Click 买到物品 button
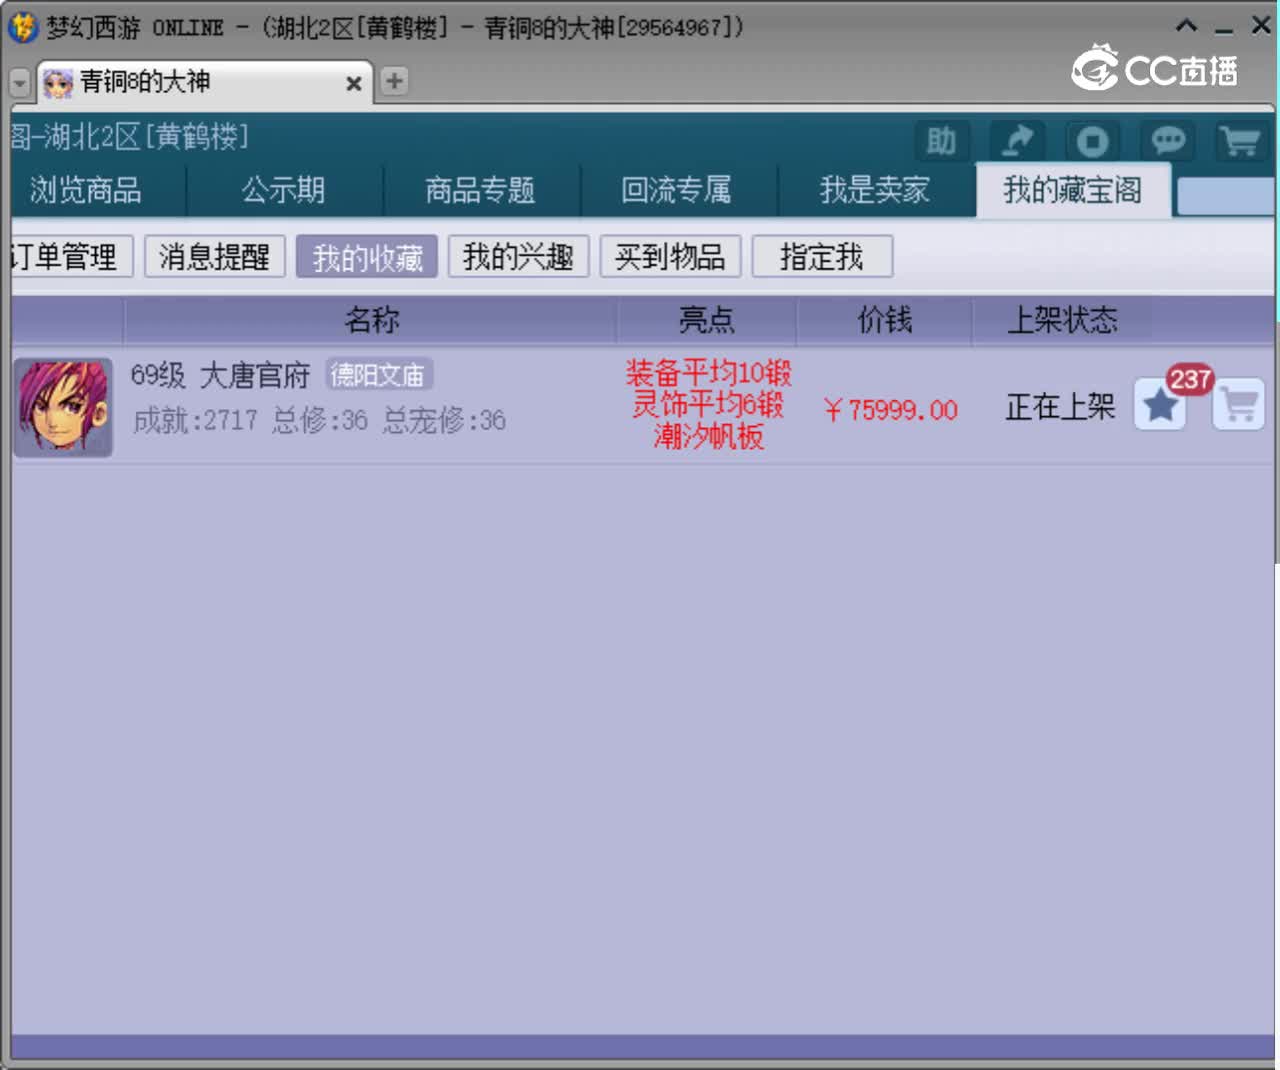This screenshot has height=1070, width=1280. coord(670,257)
